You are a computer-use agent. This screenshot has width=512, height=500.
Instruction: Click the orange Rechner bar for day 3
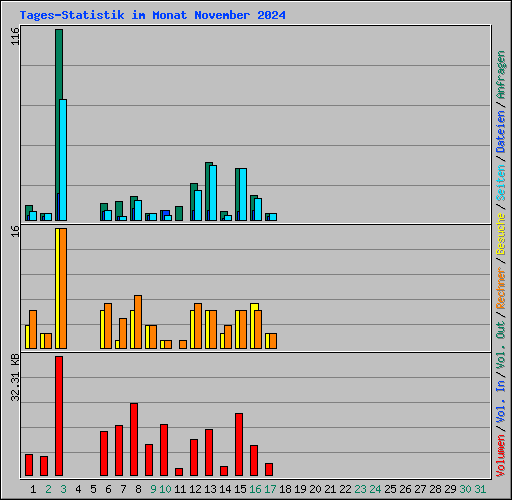(63, 289)
